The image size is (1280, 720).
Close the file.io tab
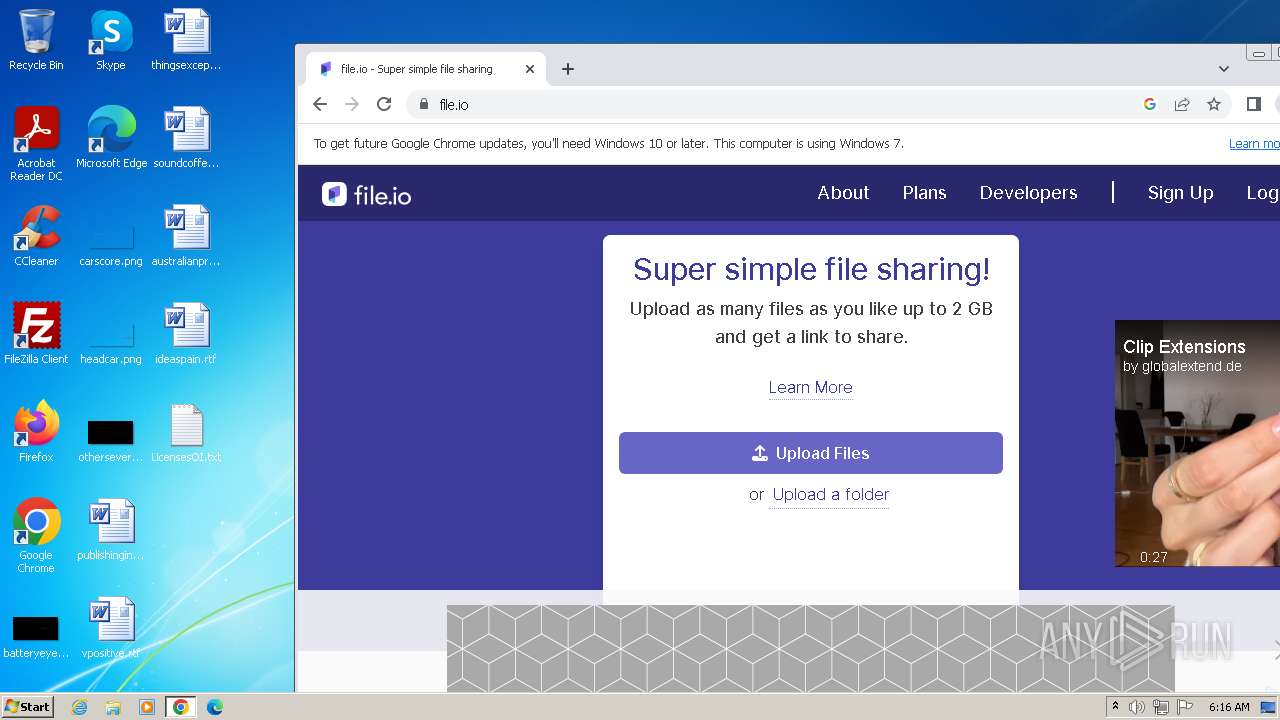[530, 69]
